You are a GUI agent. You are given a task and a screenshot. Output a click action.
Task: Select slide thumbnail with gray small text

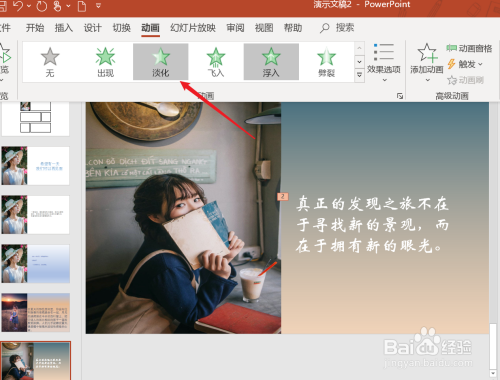pyautogui.click(x=36, y=215)
